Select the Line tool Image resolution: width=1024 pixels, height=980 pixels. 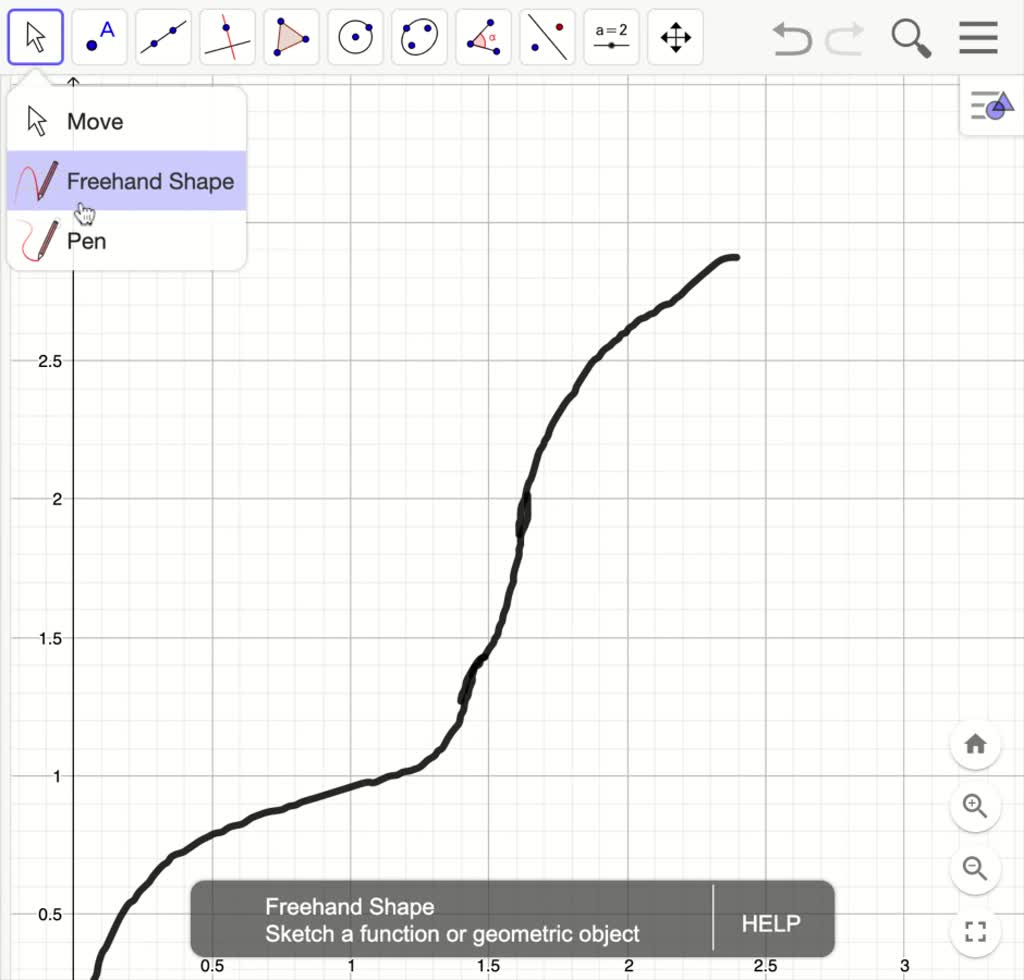163,36
